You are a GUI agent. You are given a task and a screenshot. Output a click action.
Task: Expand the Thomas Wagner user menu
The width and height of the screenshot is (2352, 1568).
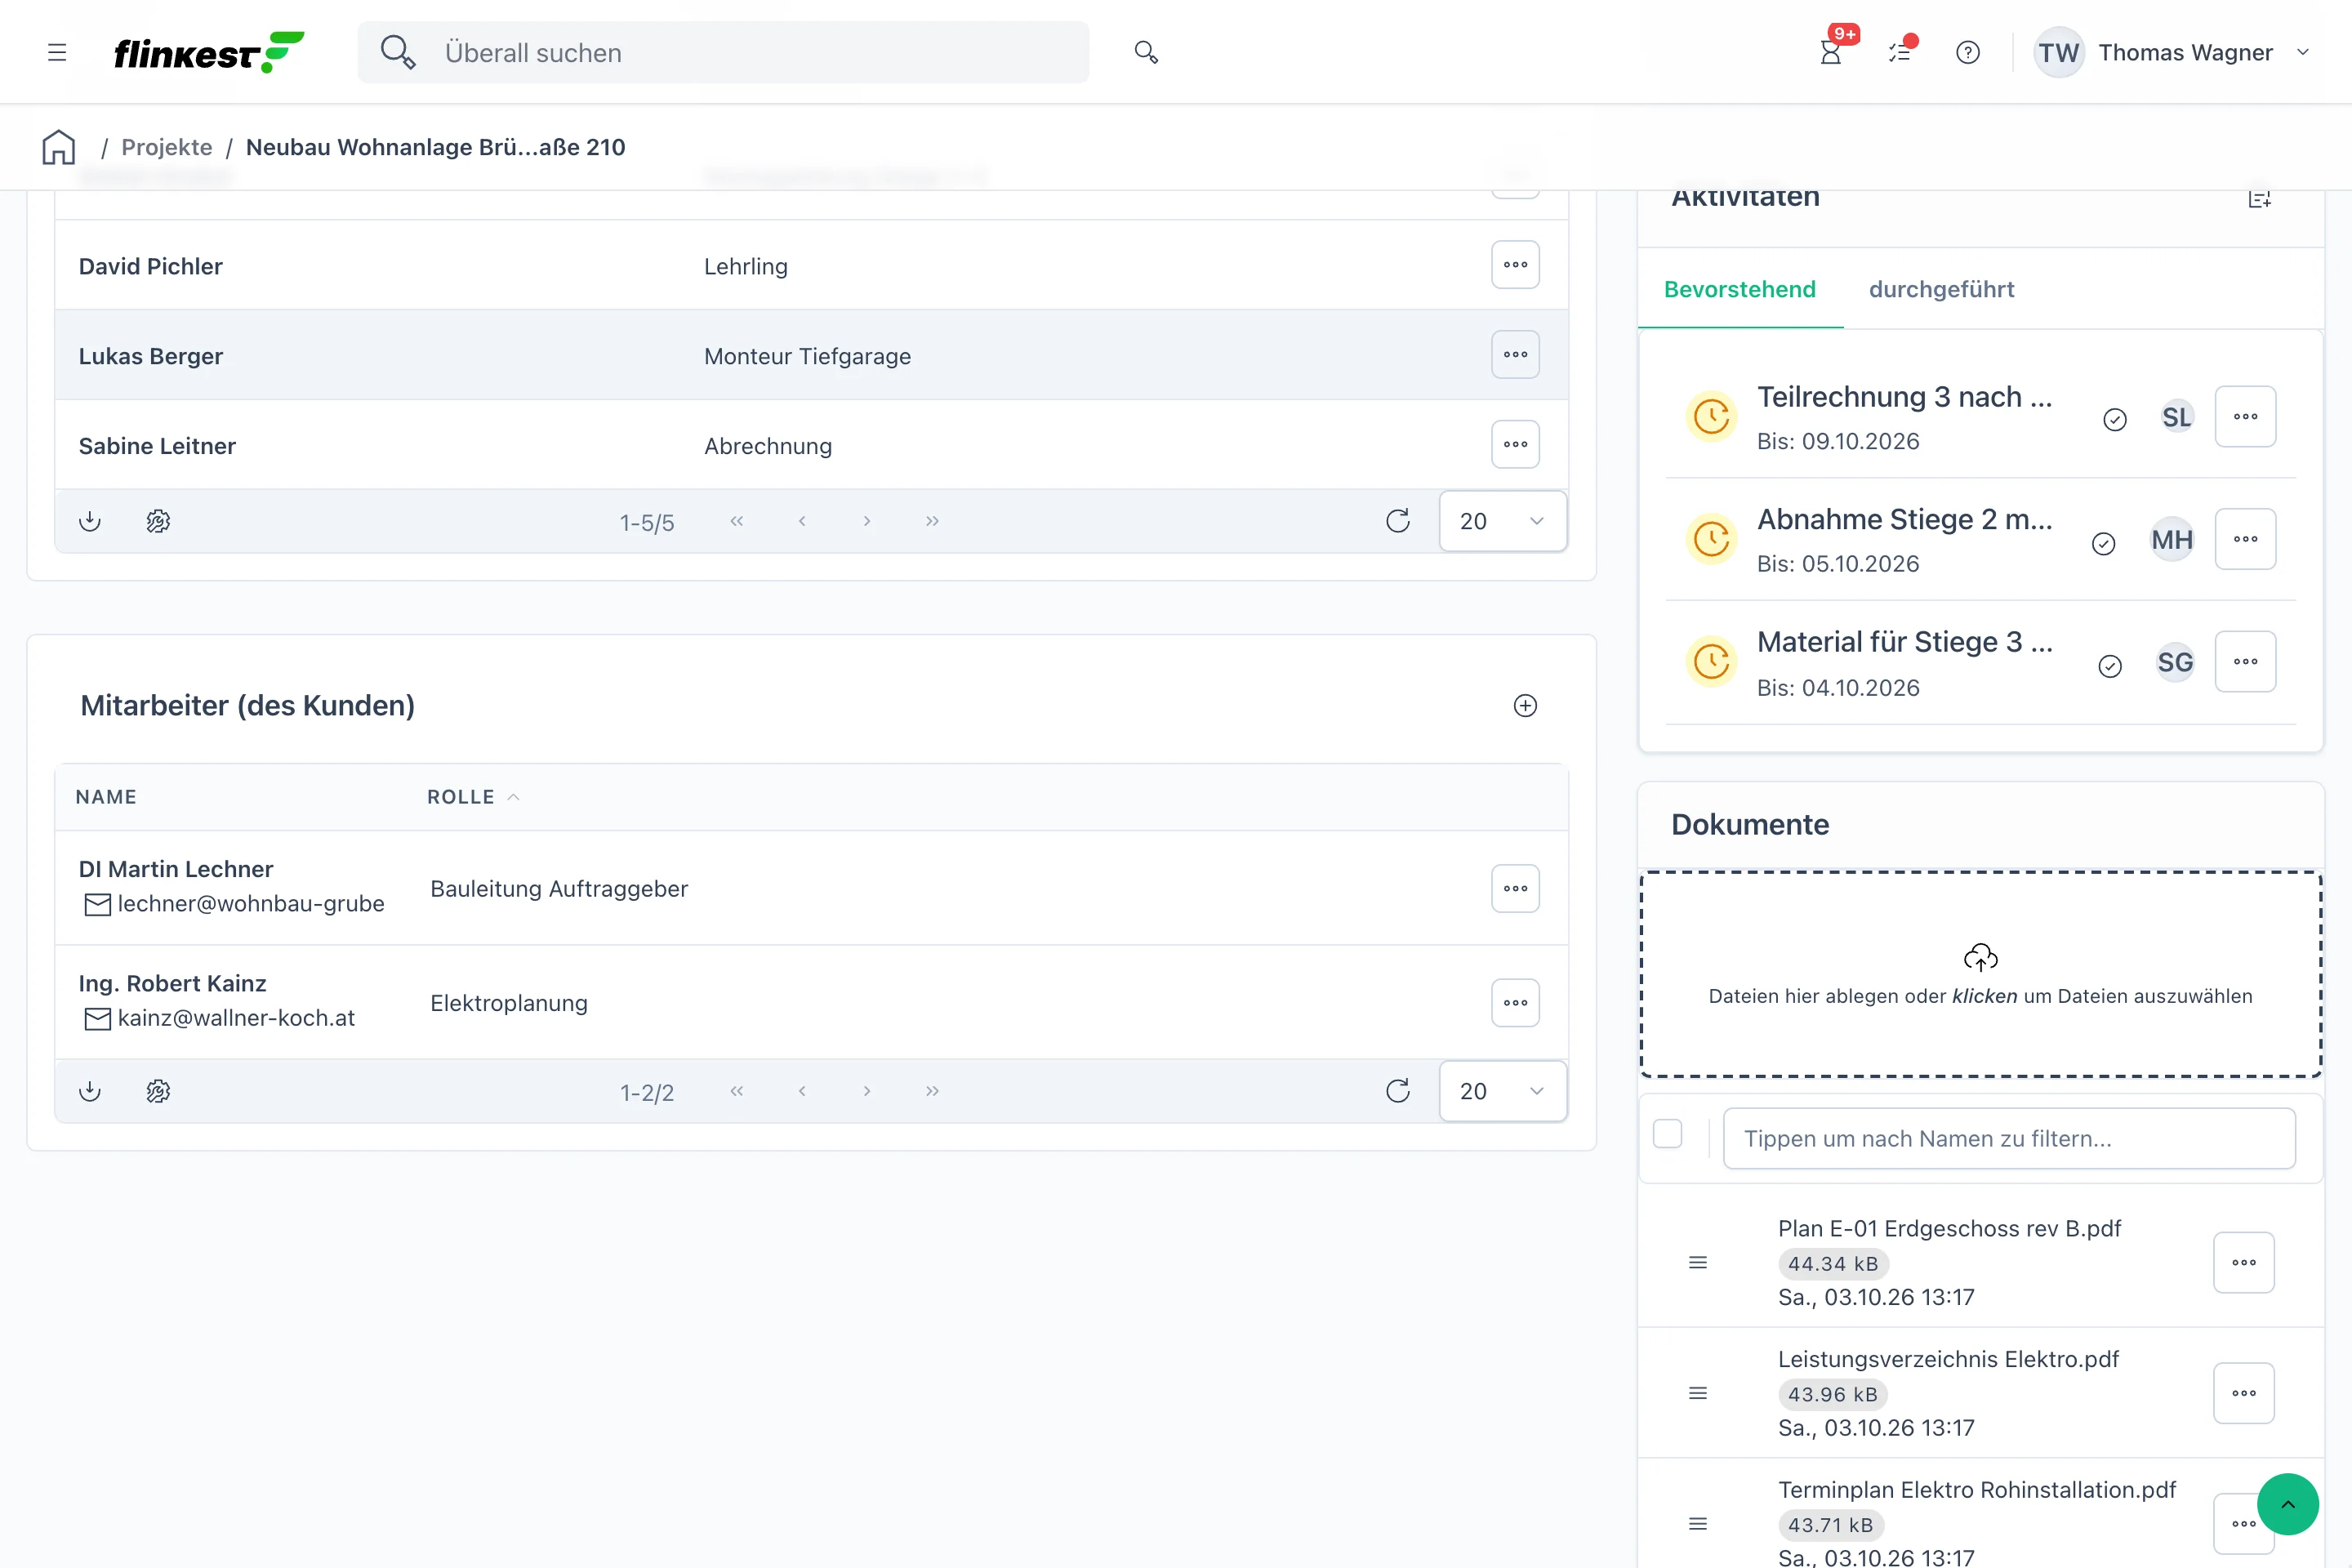(x=2173, y=52)
